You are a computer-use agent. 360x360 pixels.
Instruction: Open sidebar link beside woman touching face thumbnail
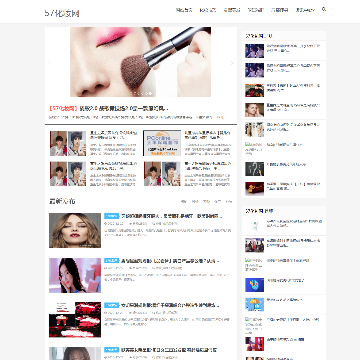[x=293, y=107]
